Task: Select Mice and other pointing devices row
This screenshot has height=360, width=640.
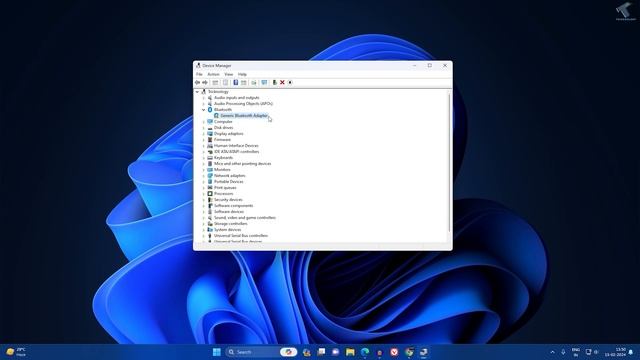Action: (242, 164)
